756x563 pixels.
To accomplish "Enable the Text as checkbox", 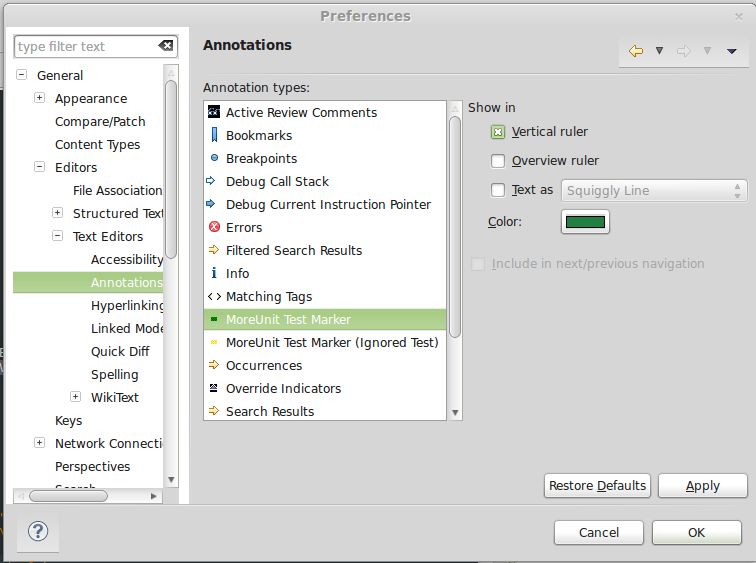I will 498,190.
